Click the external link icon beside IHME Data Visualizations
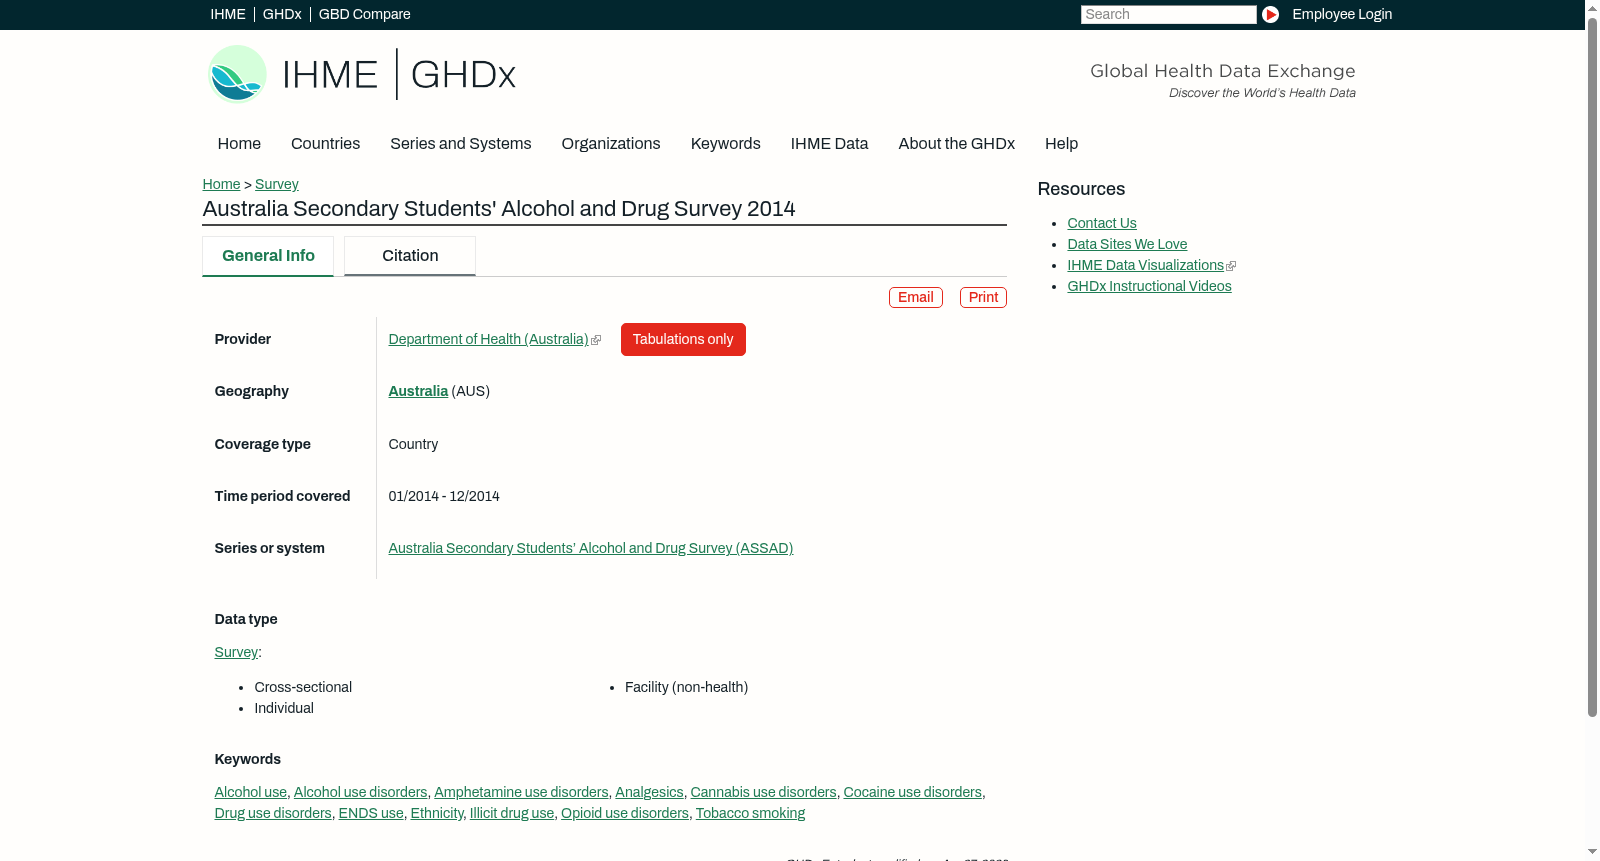1600x861 pixels. click(1231, 266)
